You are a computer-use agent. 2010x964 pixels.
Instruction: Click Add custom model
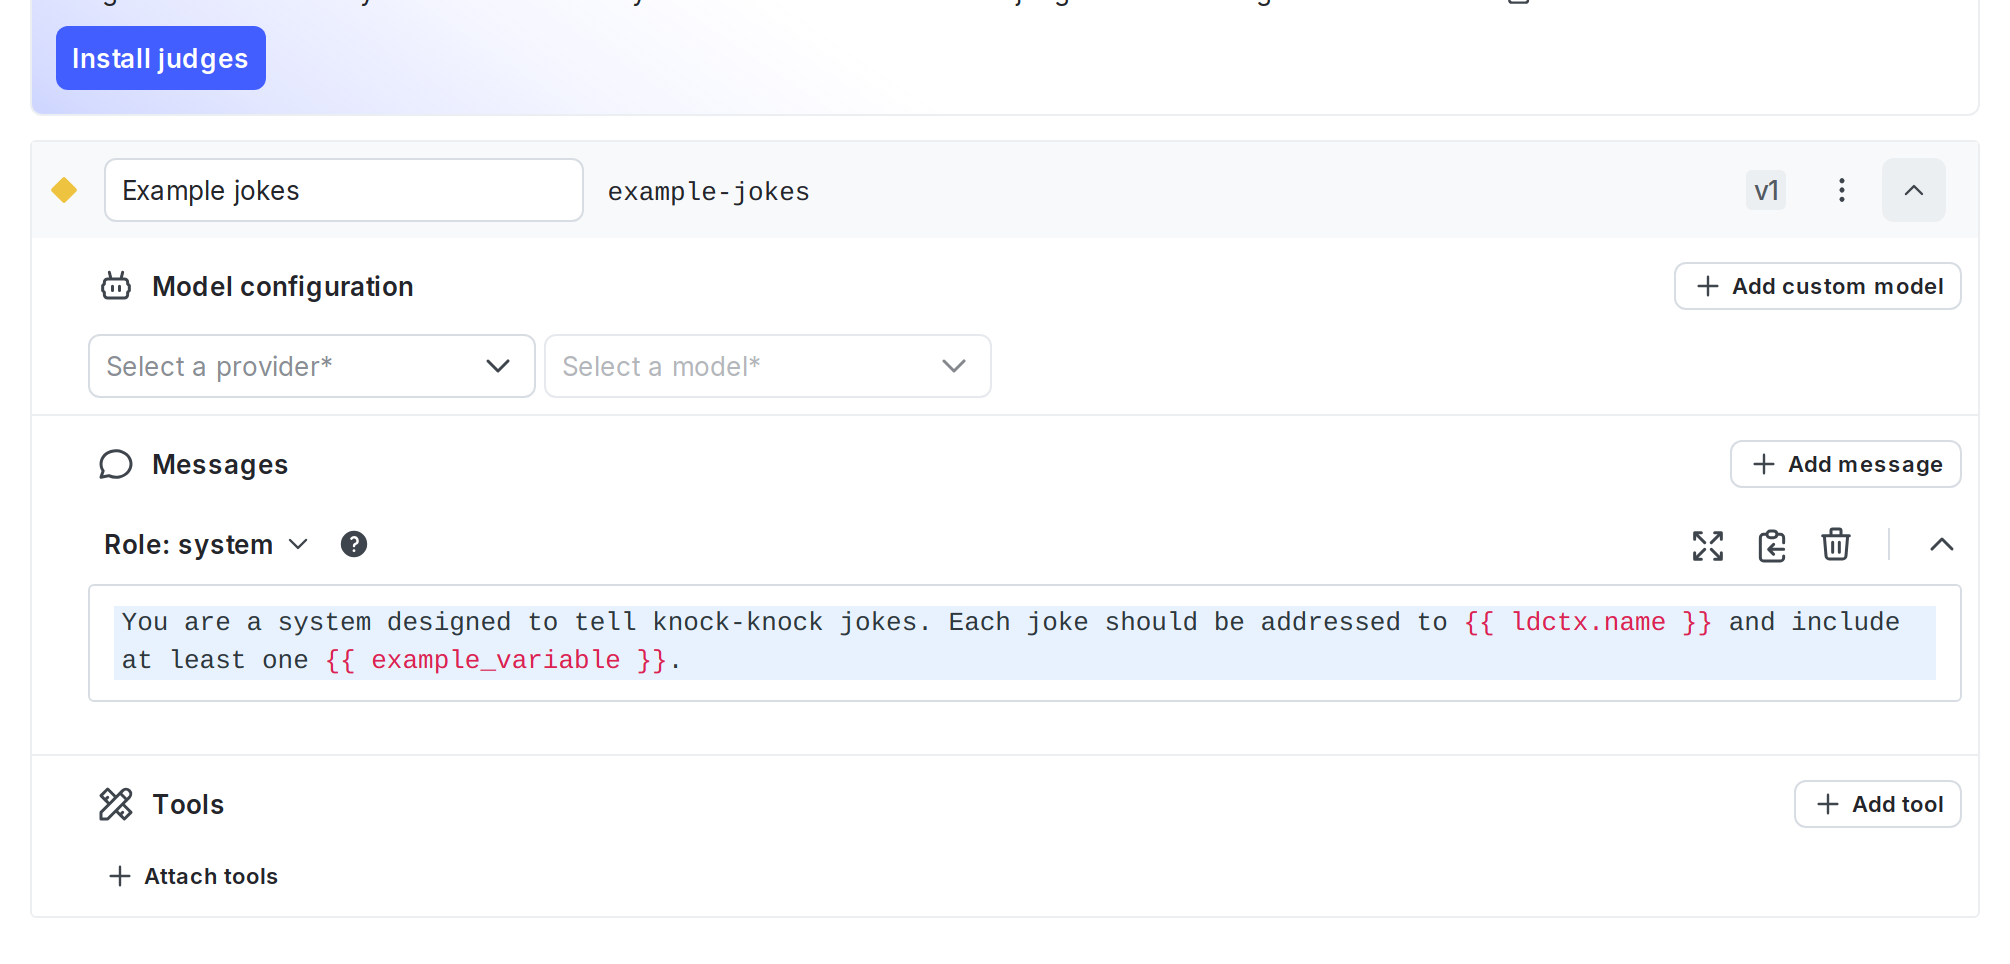pyautogui.click(x=1817, y=286)
